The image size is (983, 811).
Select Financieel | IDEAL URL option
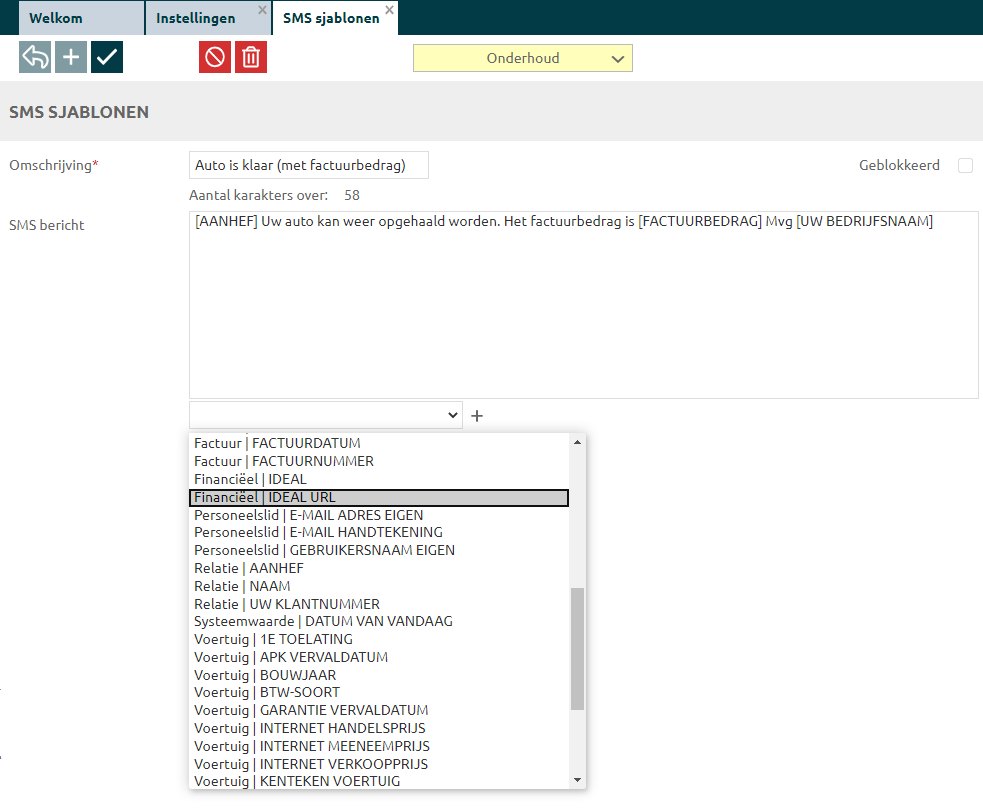(378, 498)
